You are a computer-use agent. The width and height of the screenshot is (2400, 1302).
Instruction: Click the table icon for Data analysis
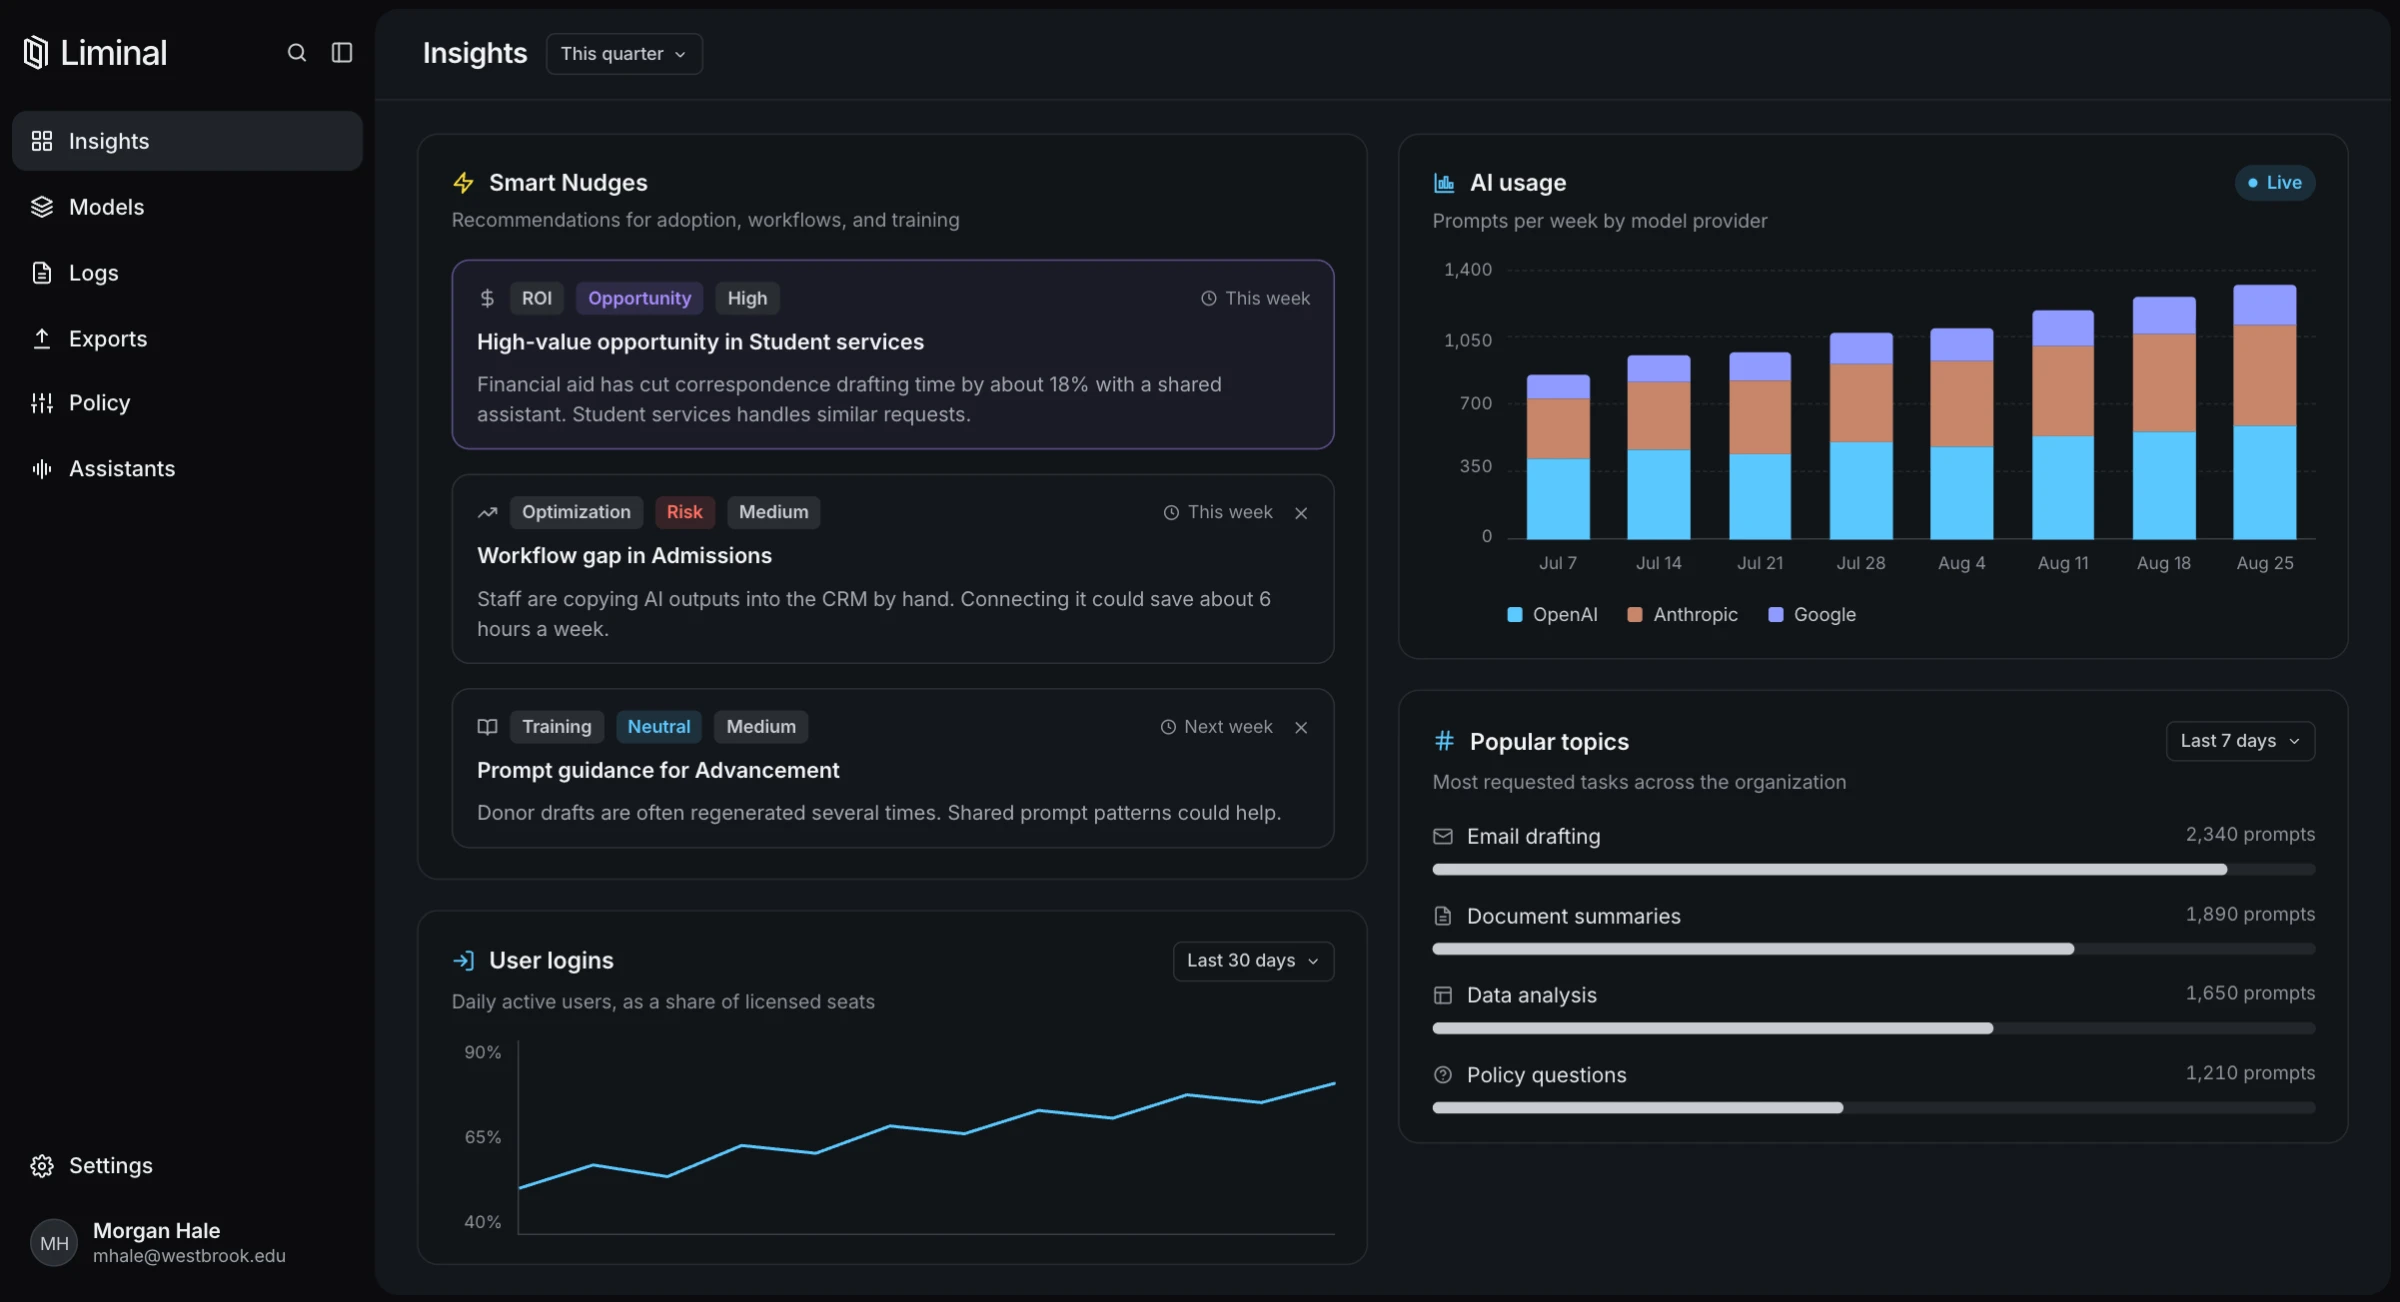(x=1442, y=995)
